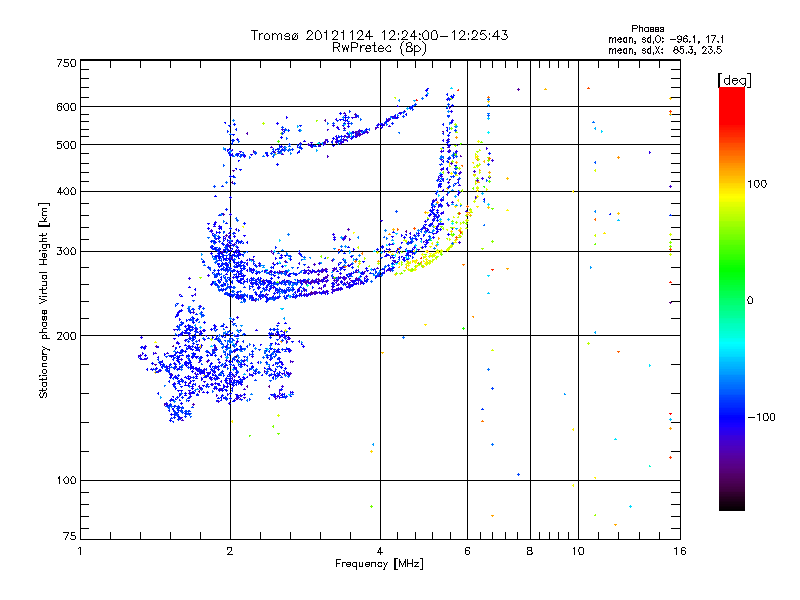Click the x-axis tick label '1'
Screen dimensions: 800x600
pyautogui.click(x=80, y=551)
